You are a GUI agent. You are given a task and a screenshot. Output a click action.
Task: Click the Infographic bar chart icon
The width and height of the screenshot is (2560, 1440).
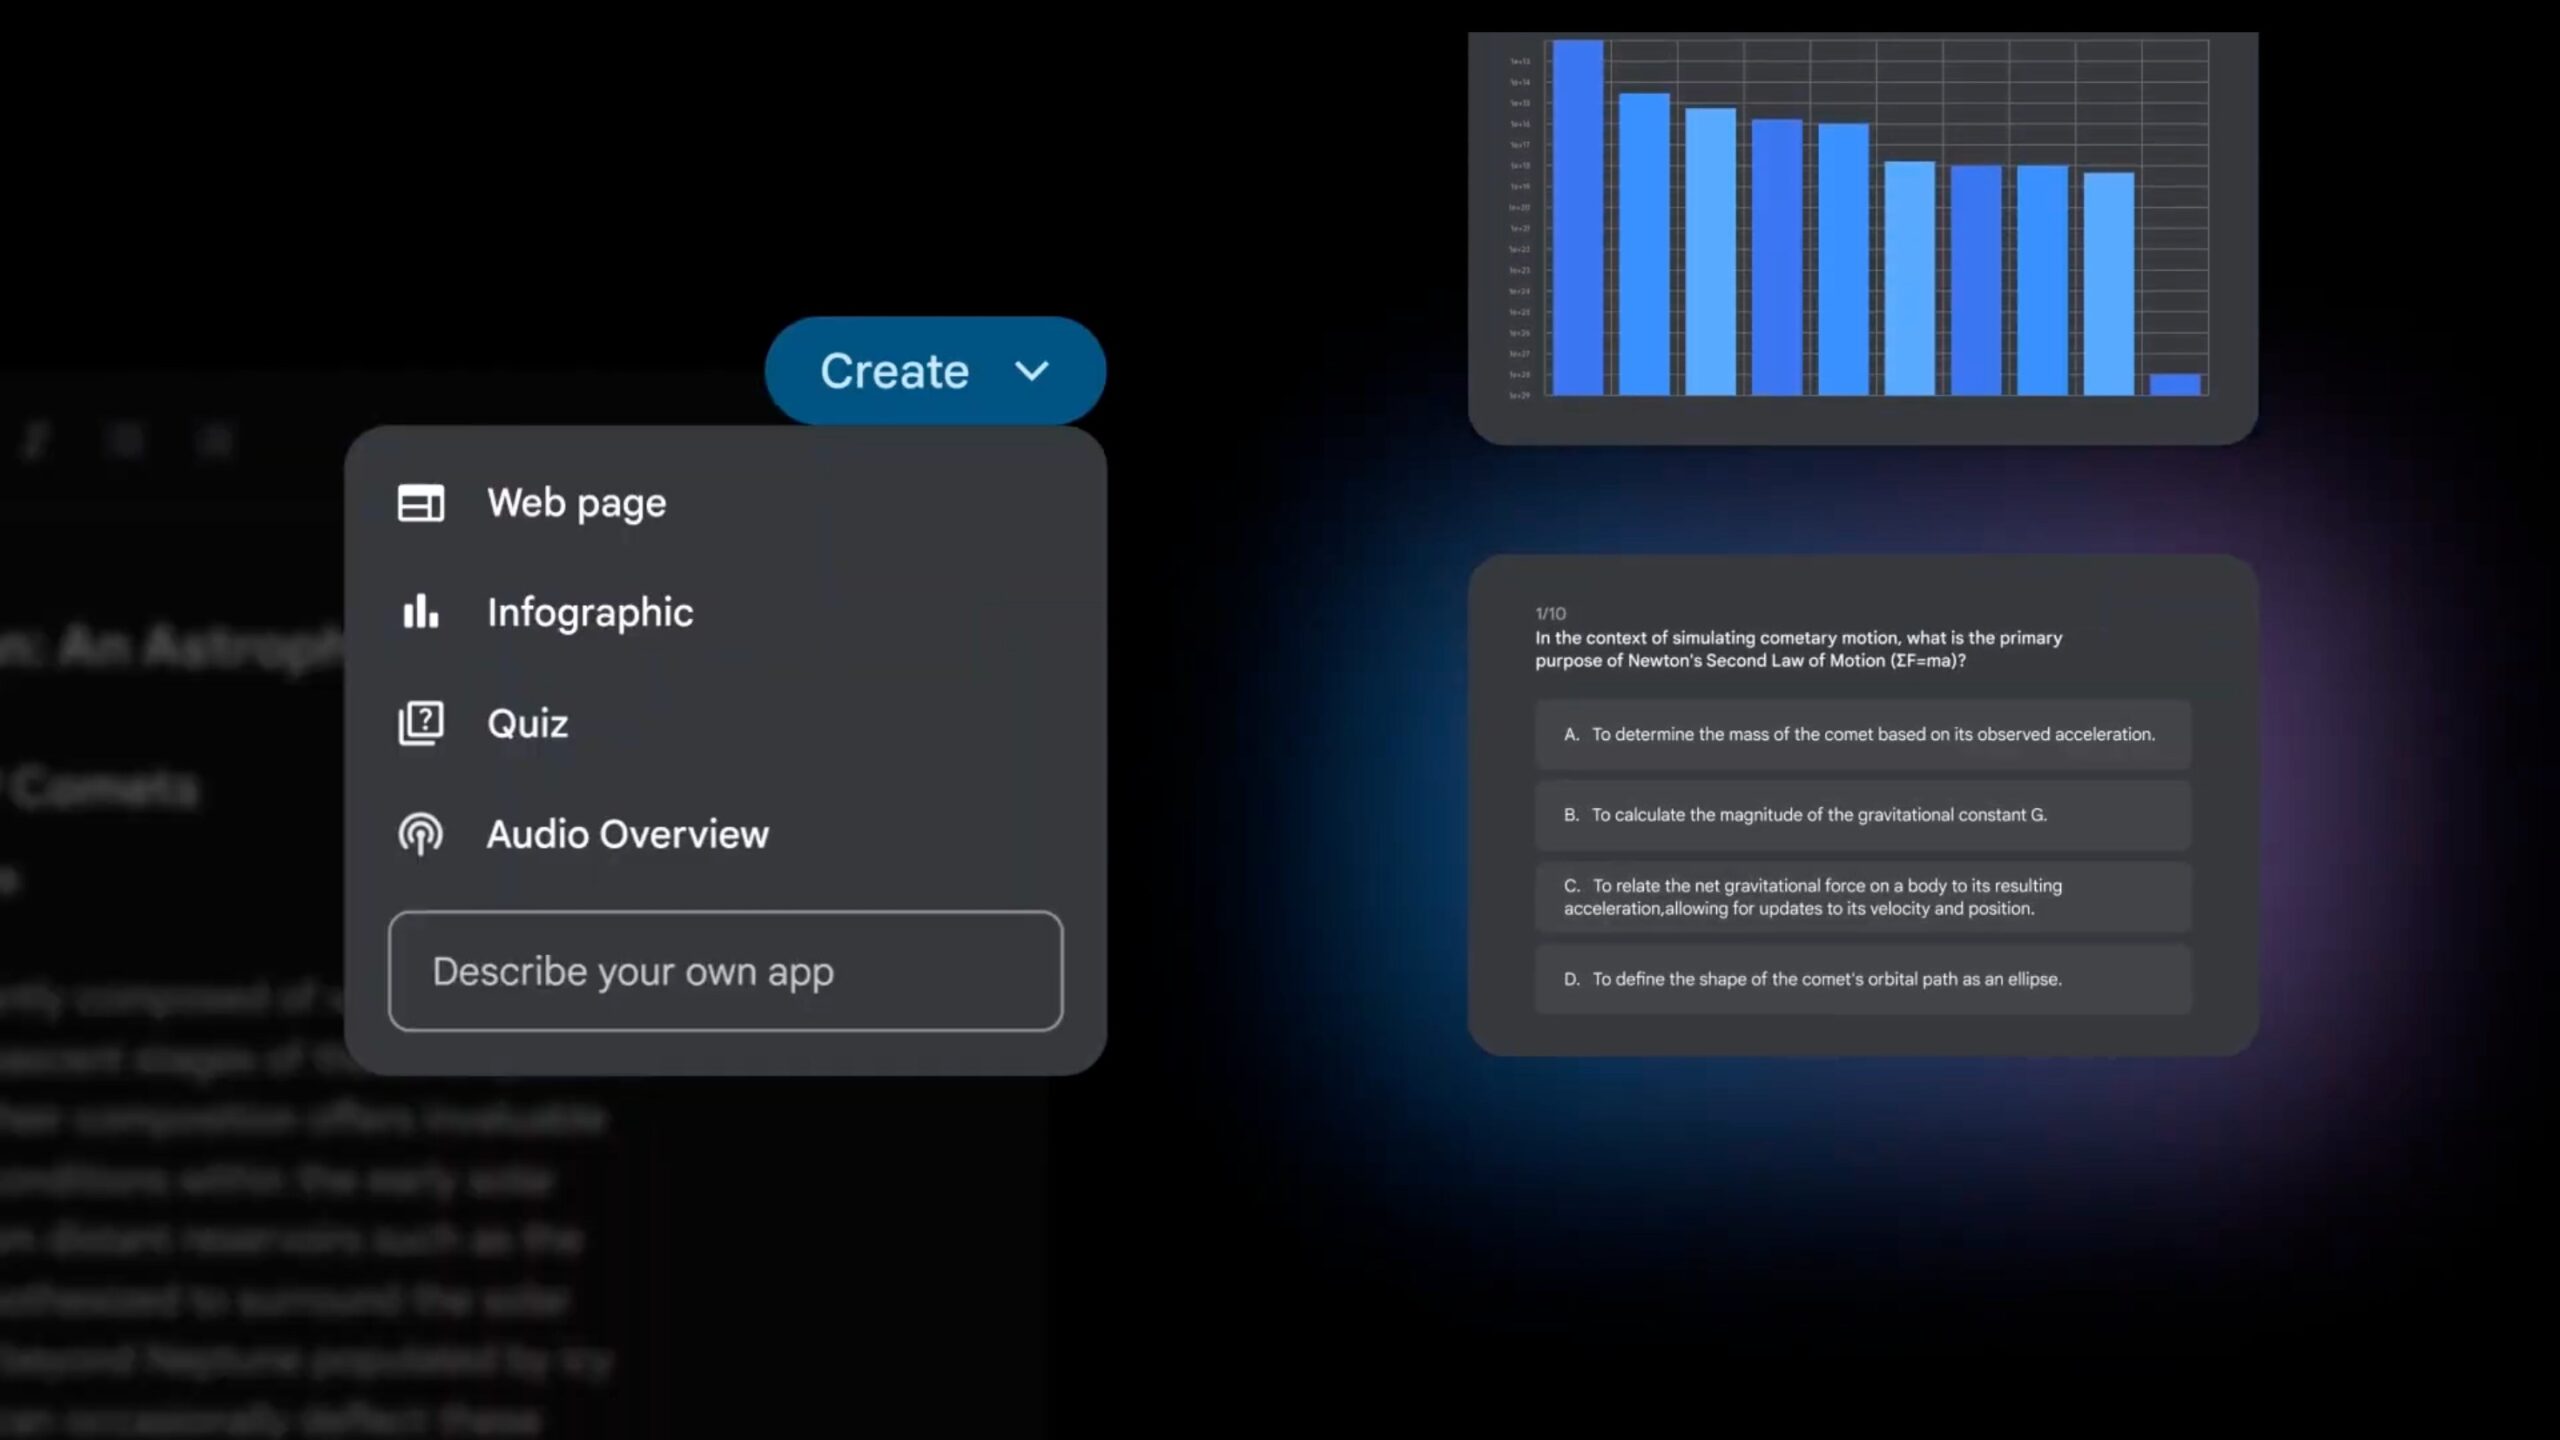coord(421,612)
